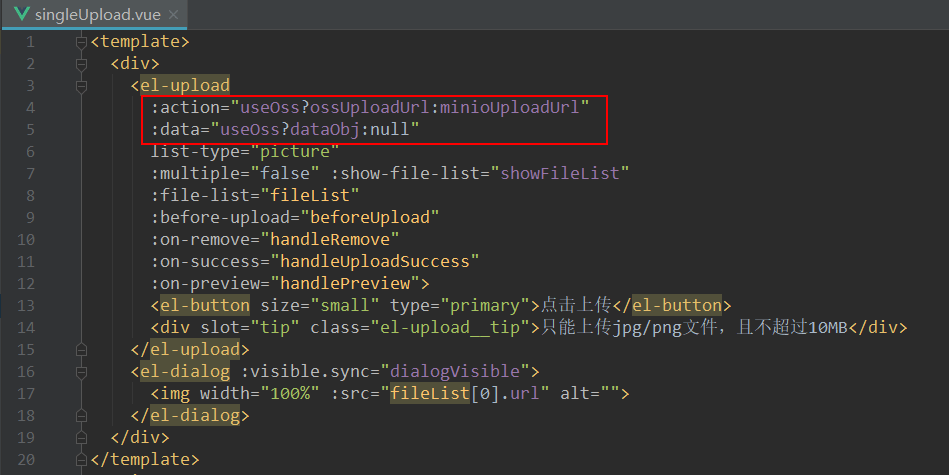Click the el-dialog opening tag name
This screenshot has width=949, height=475.
click(185, 372)
